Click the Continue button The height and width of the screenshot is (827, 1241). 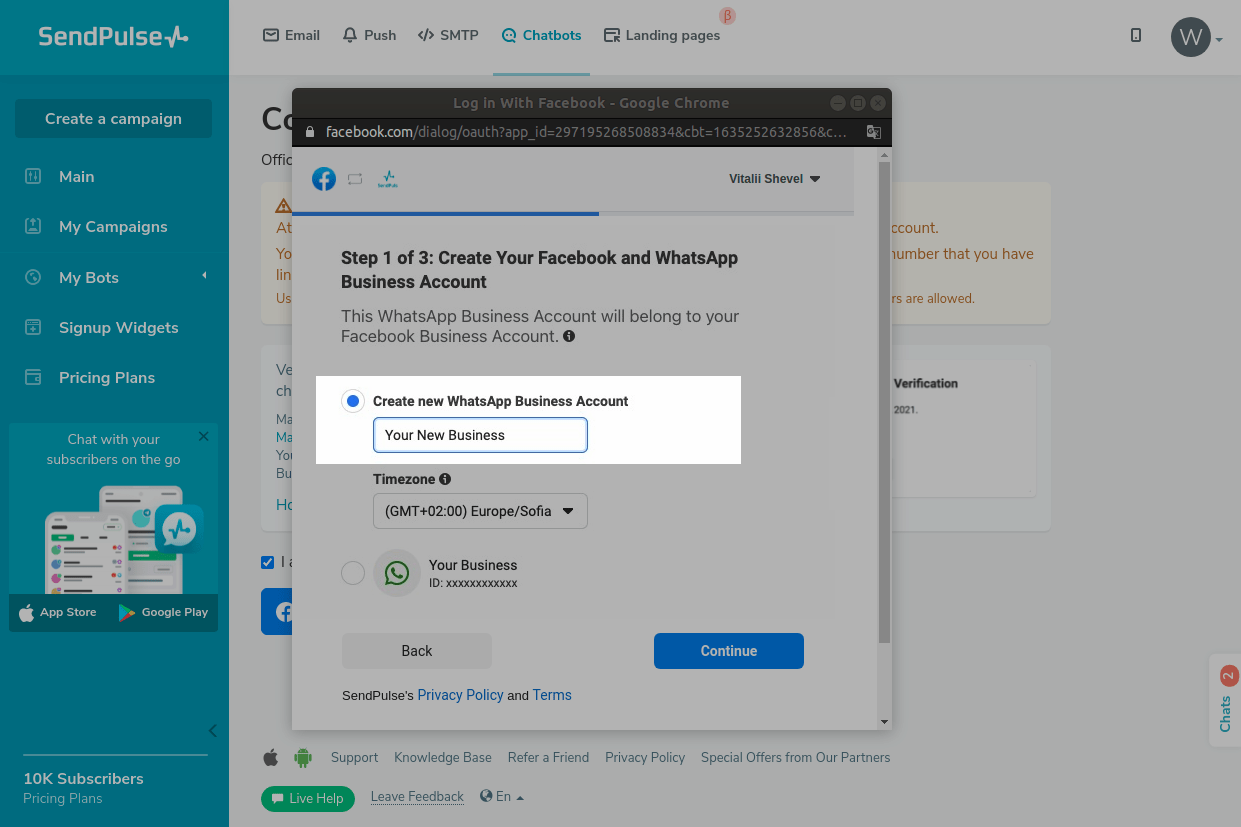tap(729, 651)
